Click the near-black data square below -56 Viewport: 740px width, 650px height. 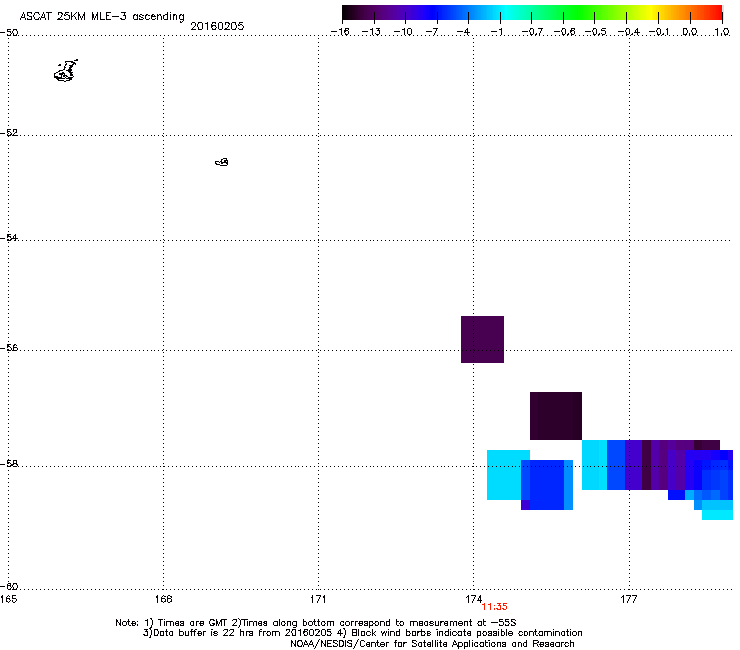[555, 416]
